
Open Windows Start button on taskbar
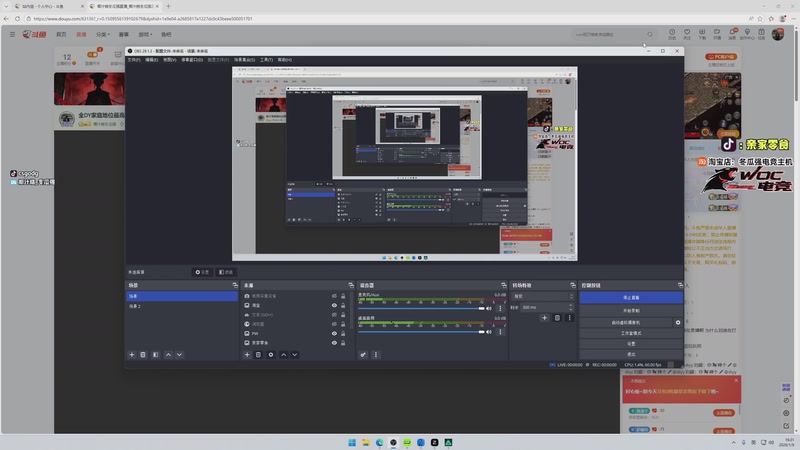click(x=352, y=442)
